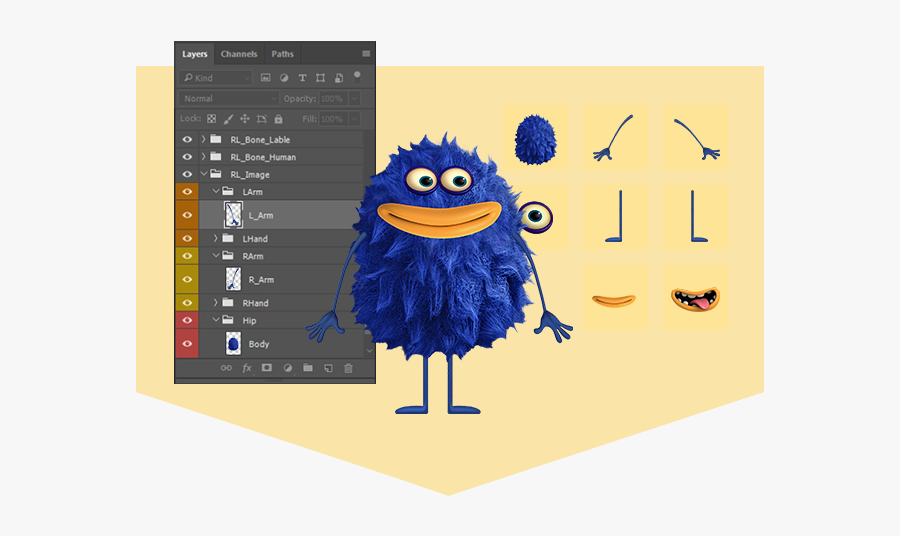Click the open mouth with tongue tile
This screenshot has height=536, width=900.
(x=695, y=298)
